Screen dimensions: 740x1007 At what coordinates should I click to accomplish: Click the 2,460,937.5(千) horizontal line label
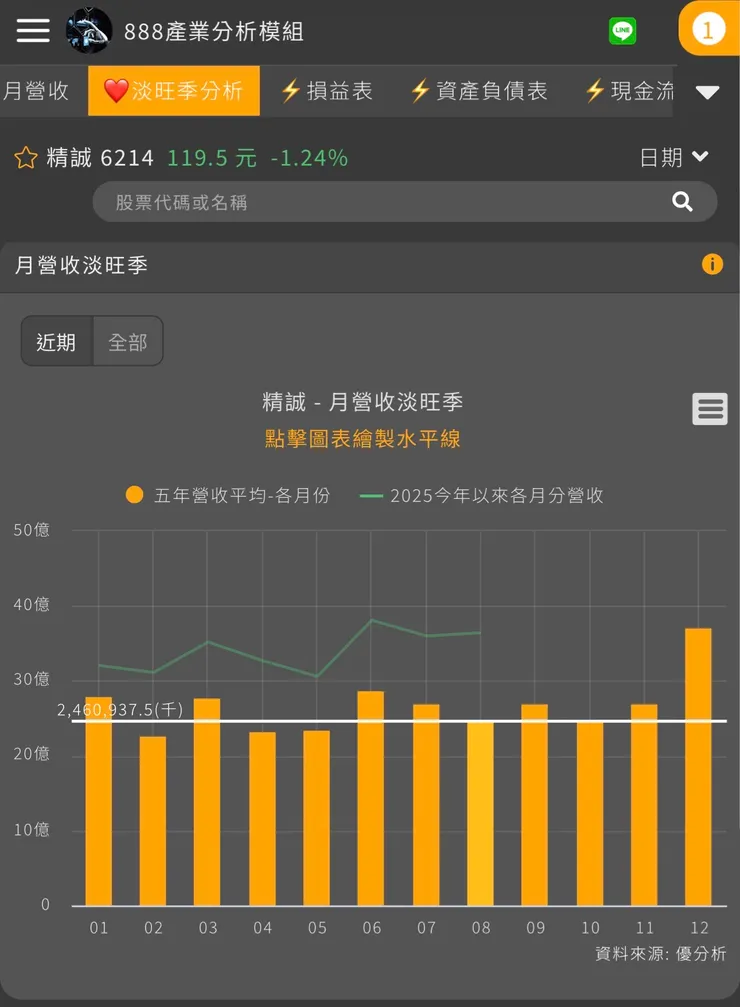pyautogui.click(x=120, y=710)
